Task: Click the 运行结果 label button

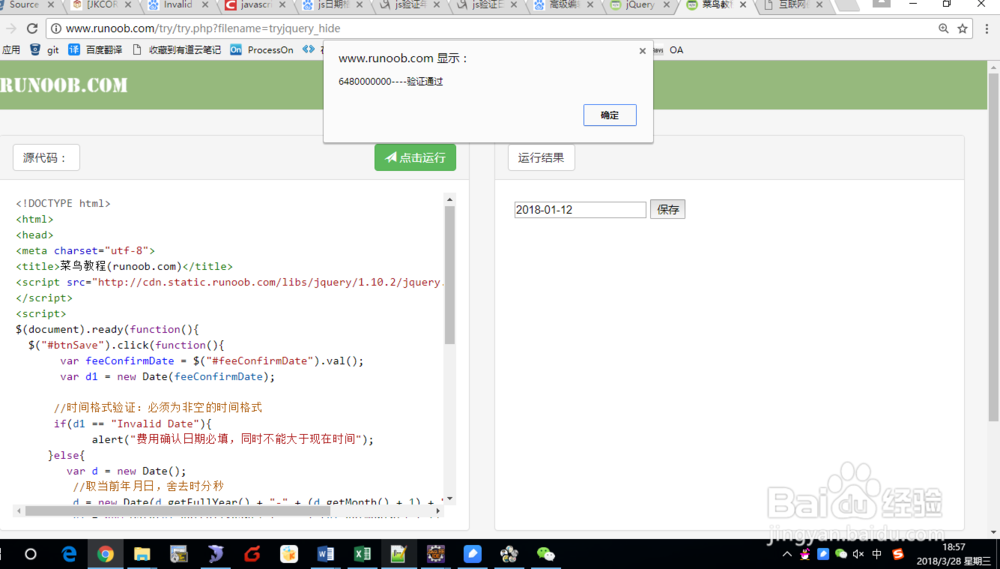Action: [541, 158]
